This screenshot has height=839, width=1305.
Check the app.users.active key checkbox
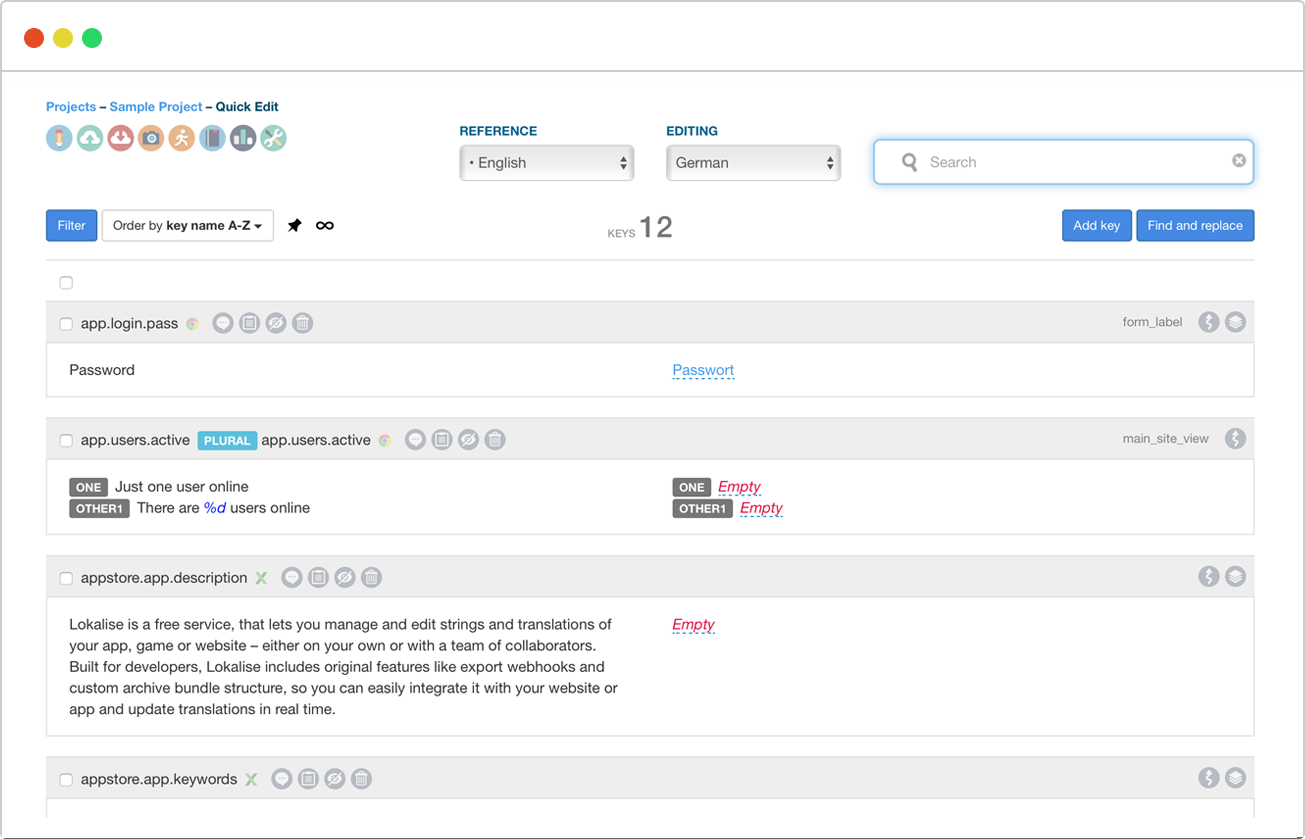(66, 441)
